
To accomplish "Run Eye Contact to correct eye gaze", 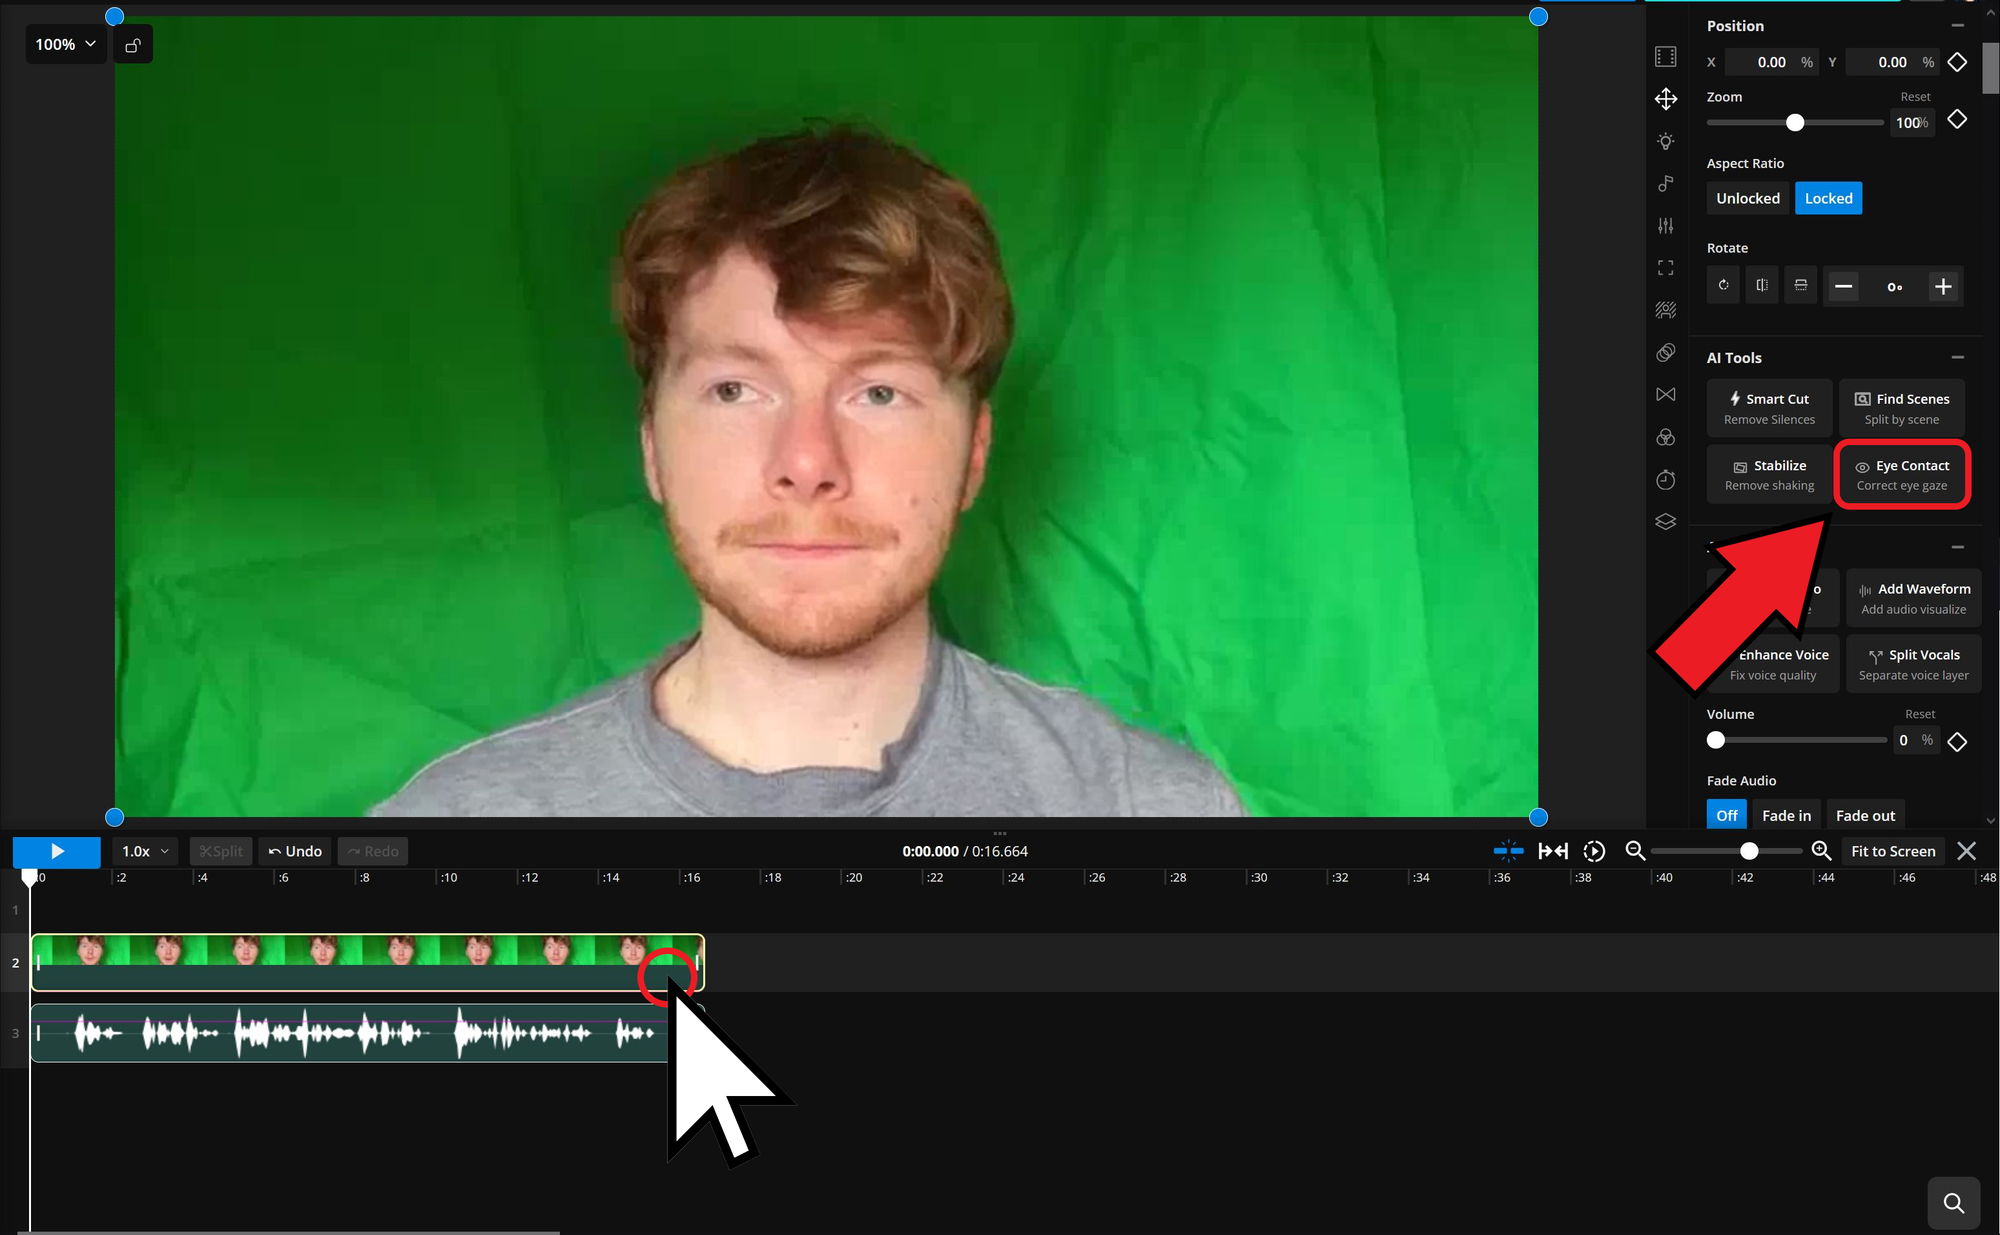I will point(1901,474).
